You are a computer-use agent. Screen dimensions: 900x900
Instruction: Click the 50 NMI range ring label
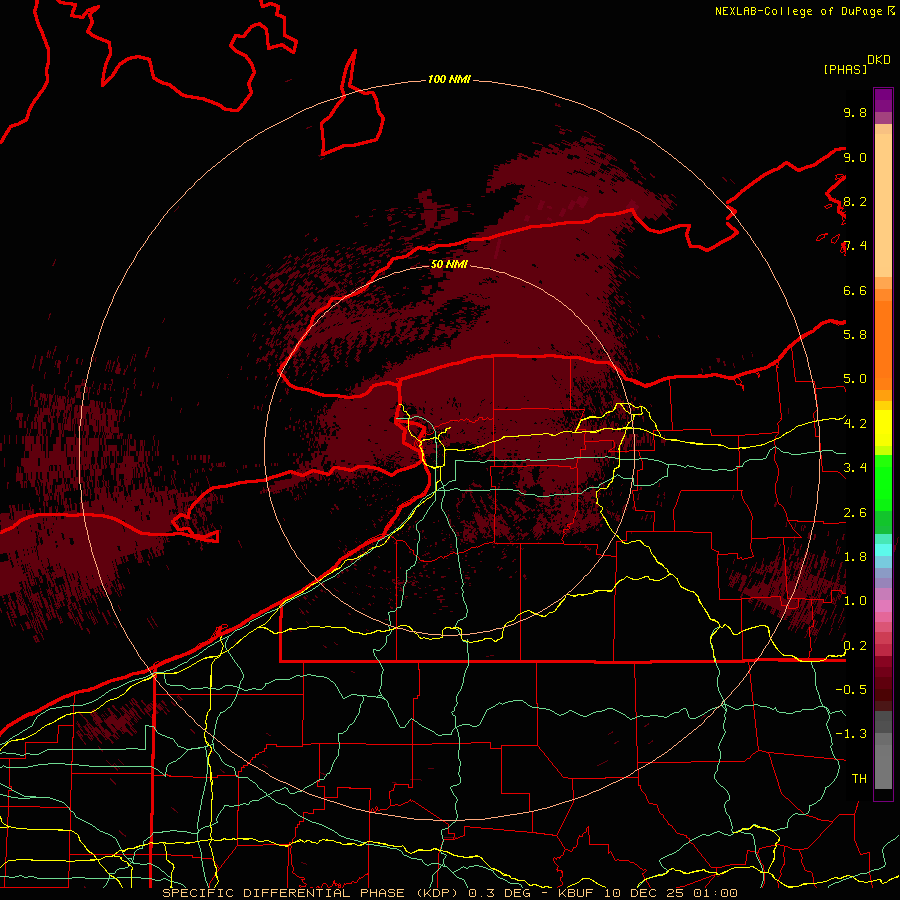[x=449, y=265]
